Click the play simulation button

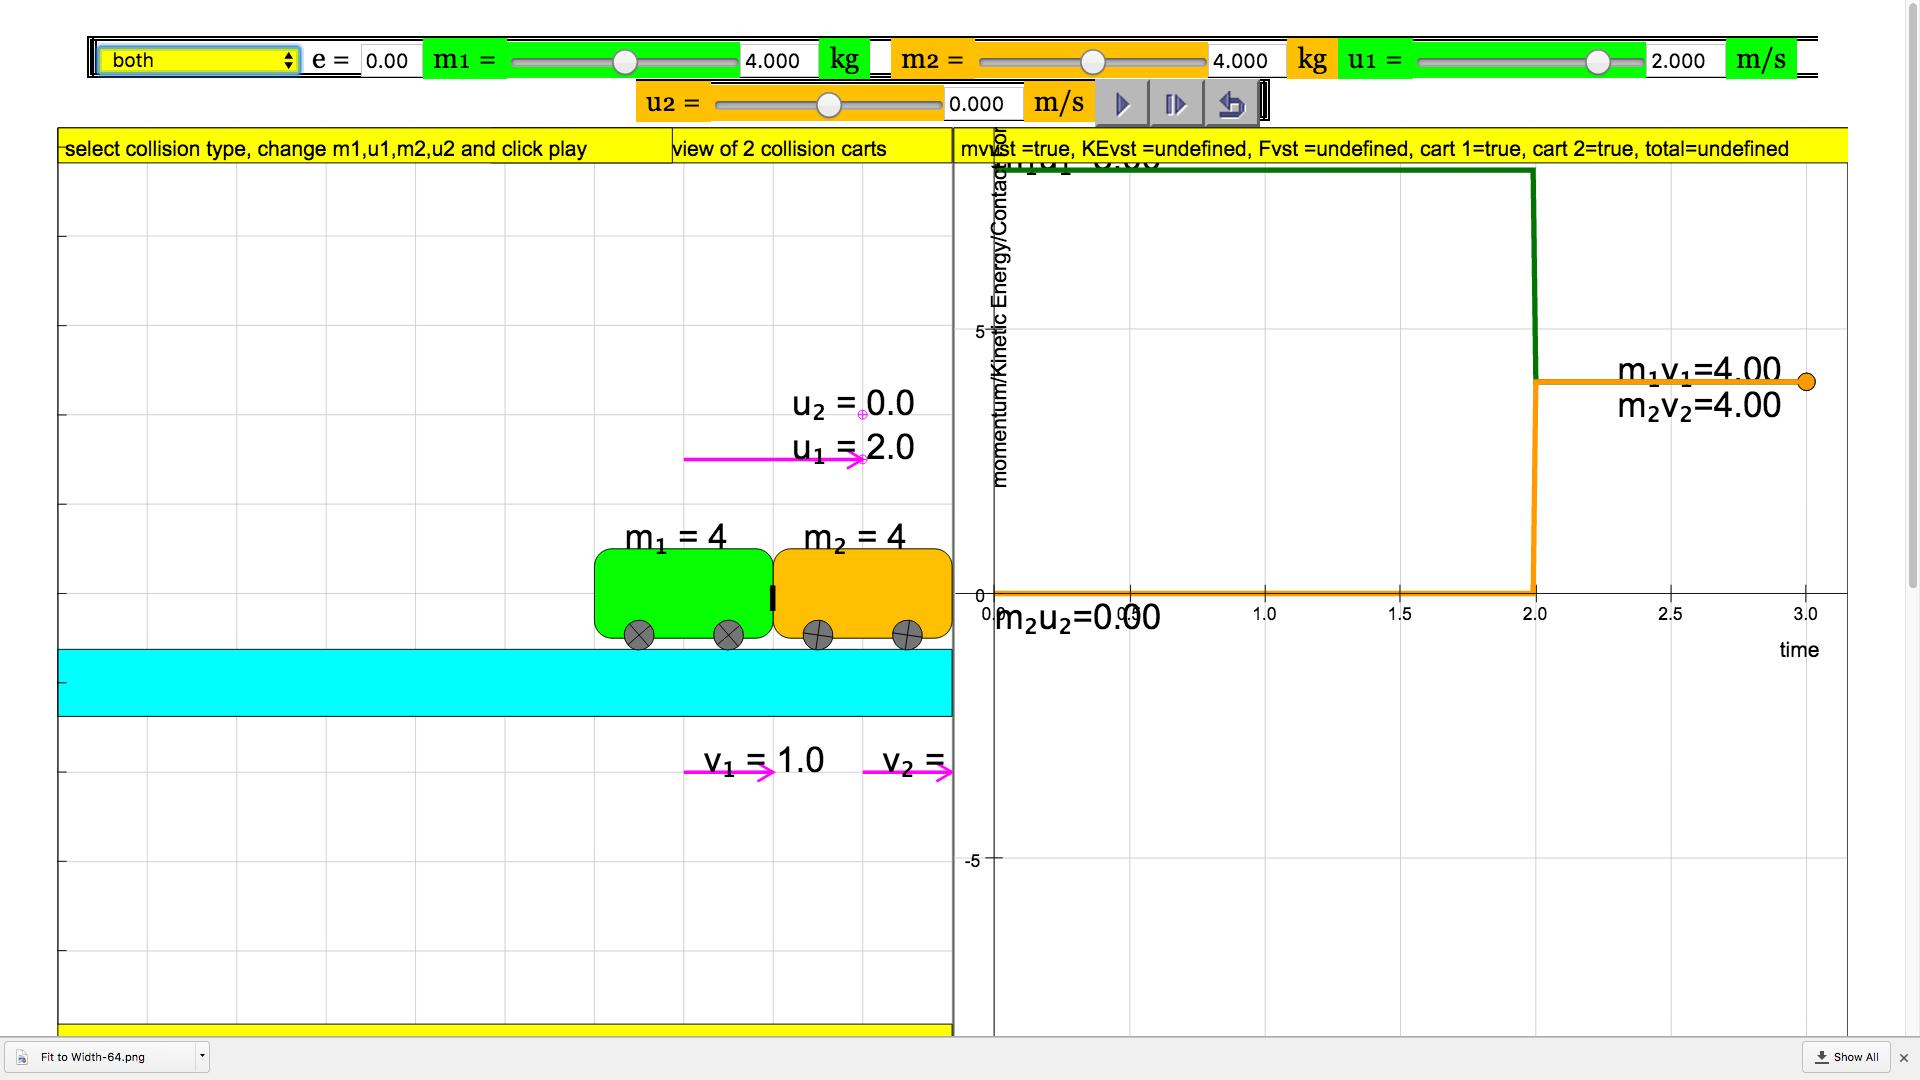(1122, 104)
